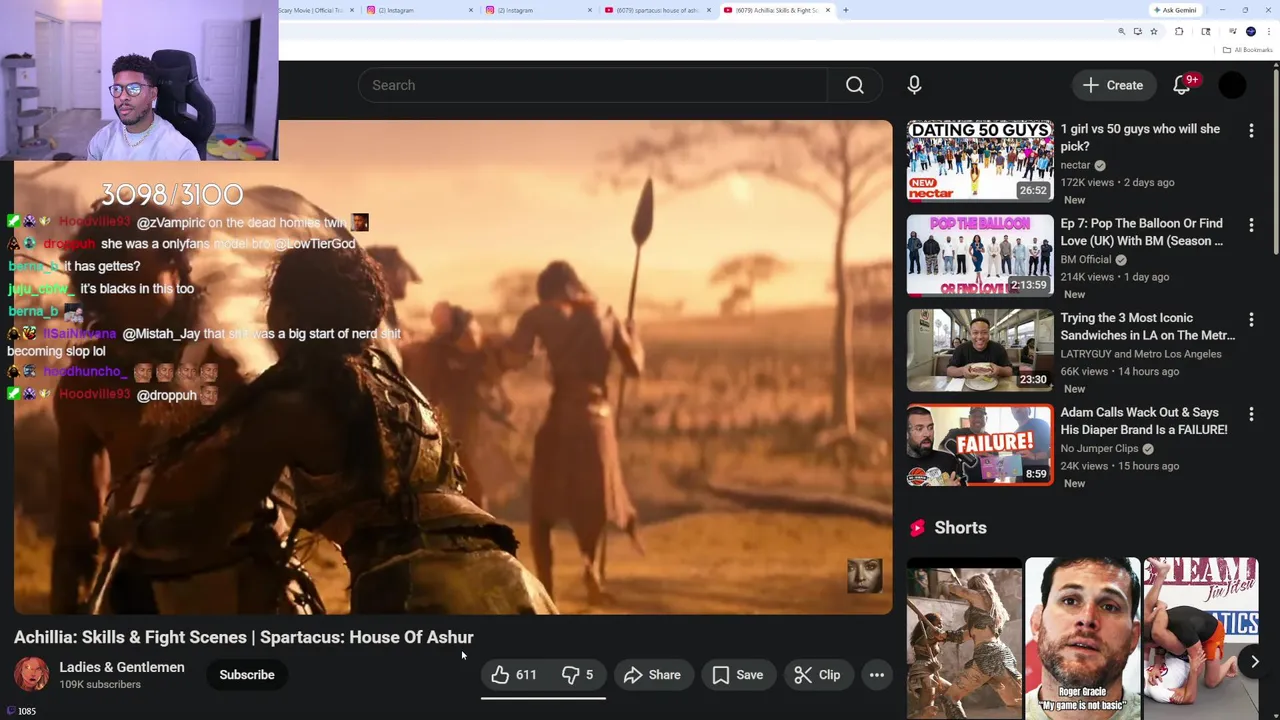Image resolution: width=1280 pixels, height=720 pixels.
Task: Open the nectar channel name
Action: coord(1075,165)
